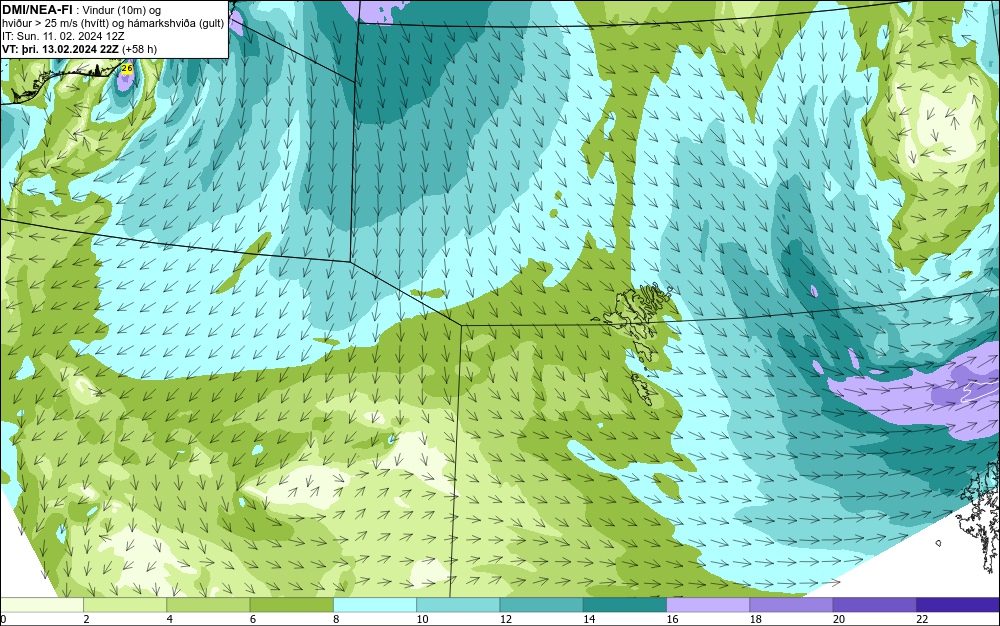Click the darkest purple swatch above 22 m/s
Image resolution: width=1000 pixels, height=626 pixels.
pos(958,605)
